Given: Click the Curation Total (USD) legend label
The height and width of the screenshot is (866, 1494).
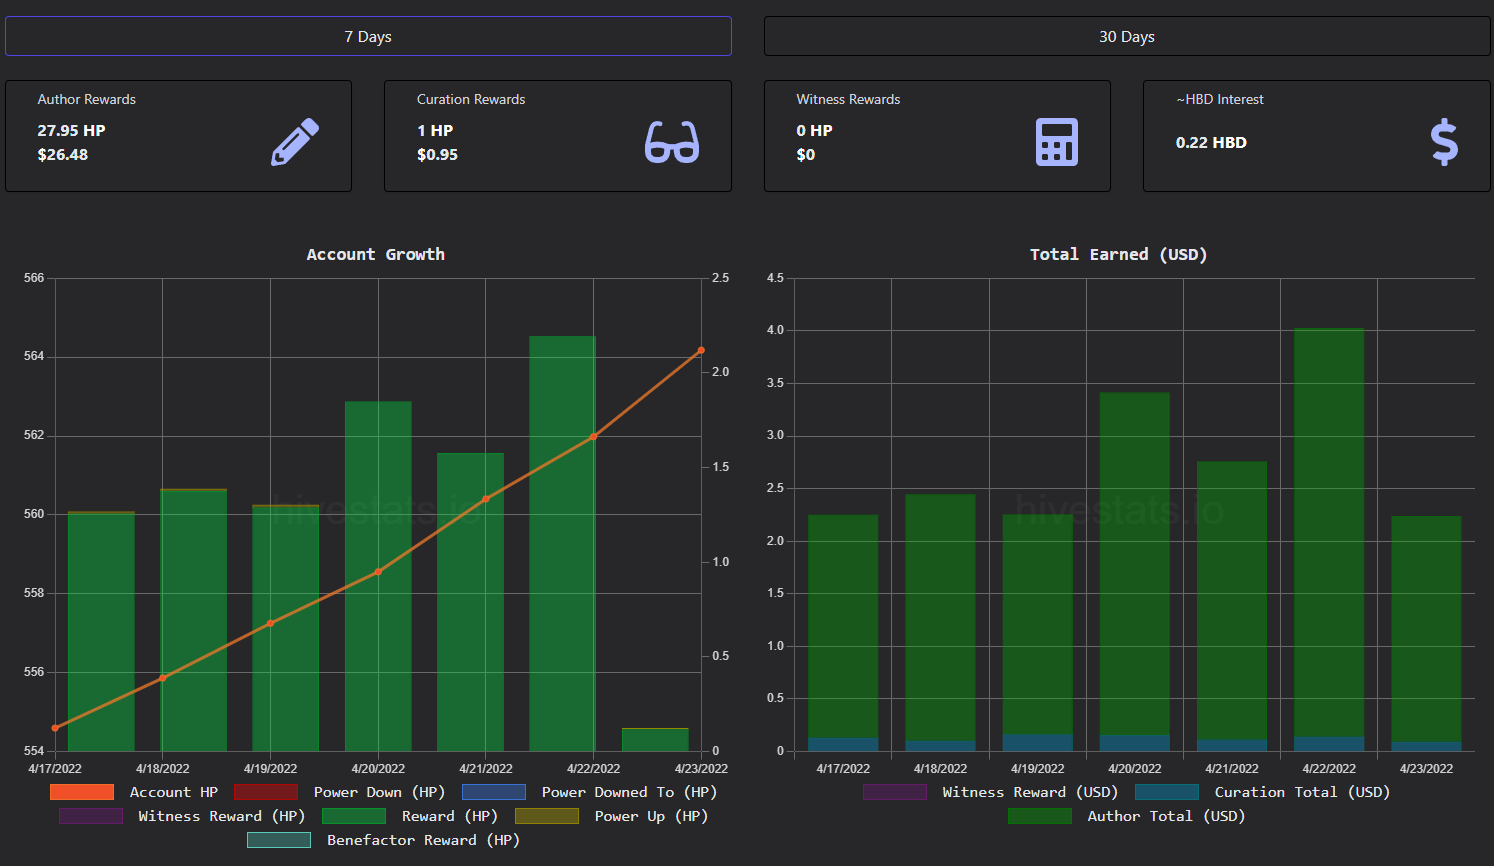Looking at the screenshot, I should (x=1303, y=792).
